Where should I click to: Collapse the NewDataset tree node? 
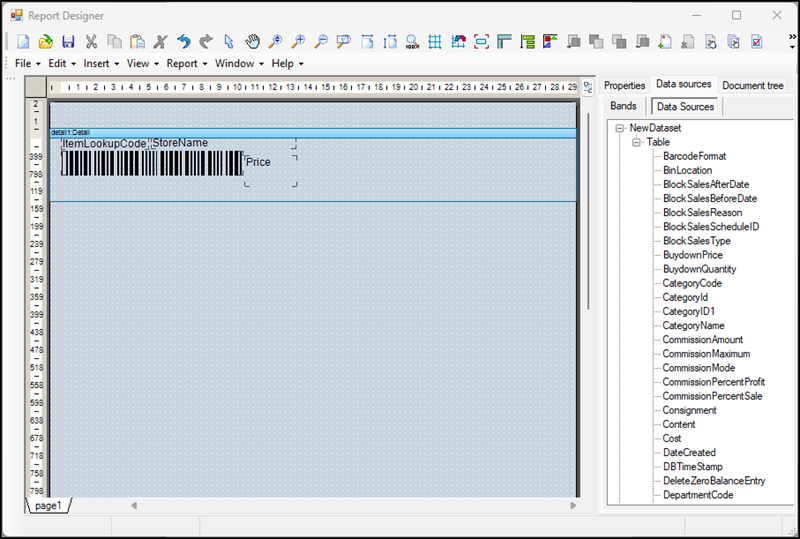click(x=620, y=128)
